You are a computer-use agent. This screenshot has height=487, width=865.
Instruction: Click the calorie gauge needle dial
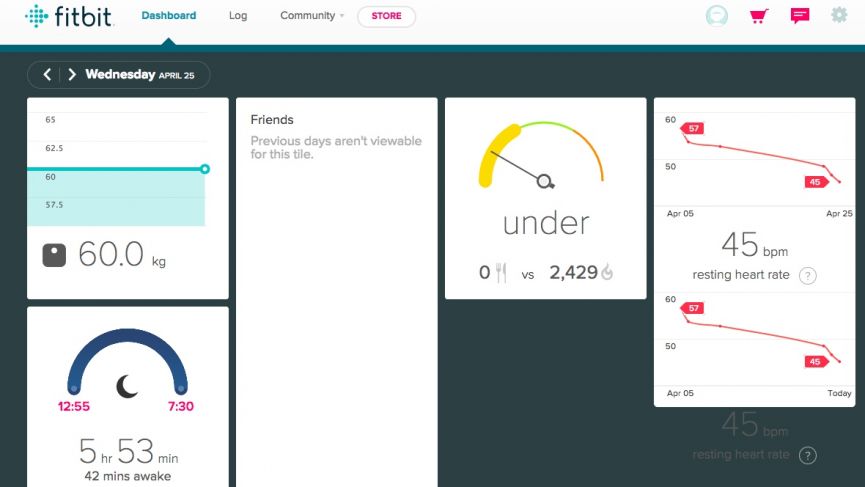point(545,181)
